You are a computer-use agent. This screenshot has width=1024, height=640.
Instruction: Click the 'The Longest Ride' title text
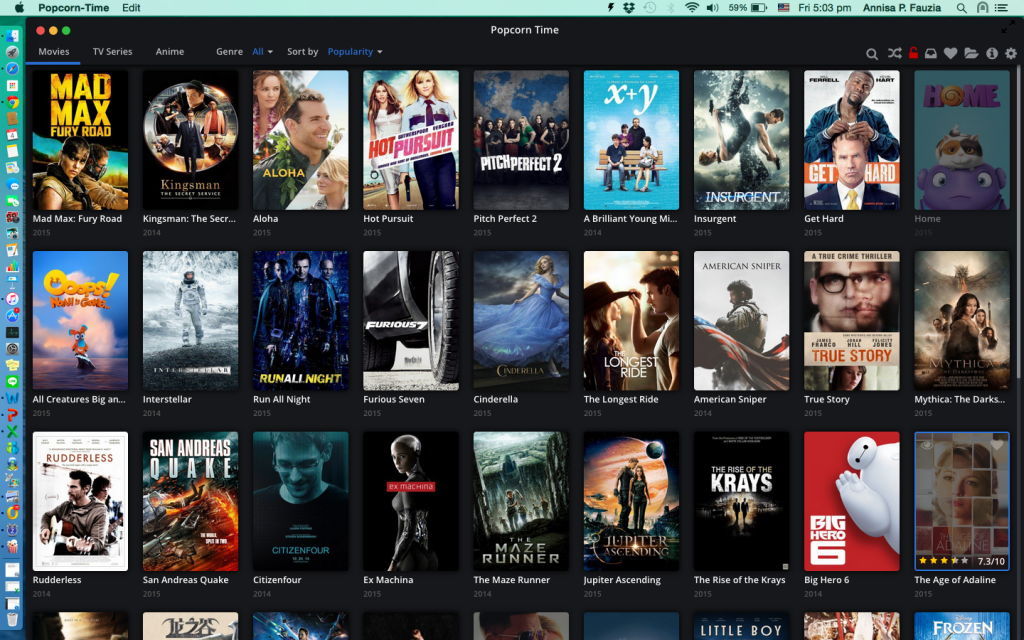click(x=620, y=399)
